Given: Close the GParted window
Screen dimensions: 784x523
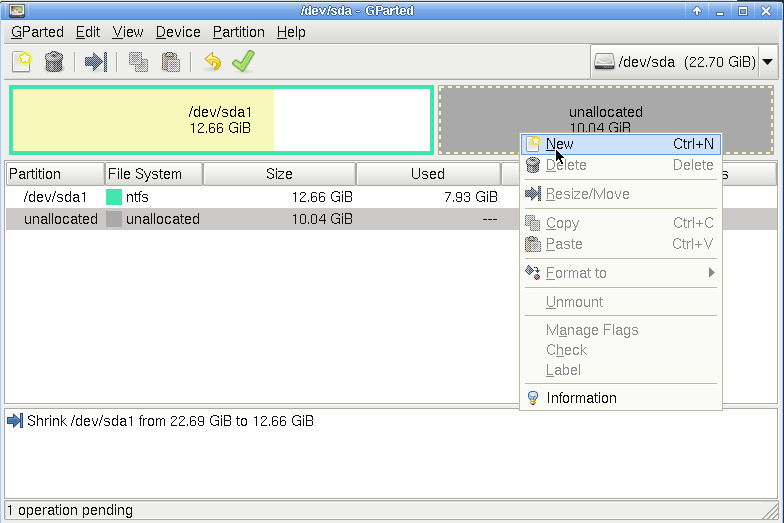Looking at the screenshot, I should 766,10.
